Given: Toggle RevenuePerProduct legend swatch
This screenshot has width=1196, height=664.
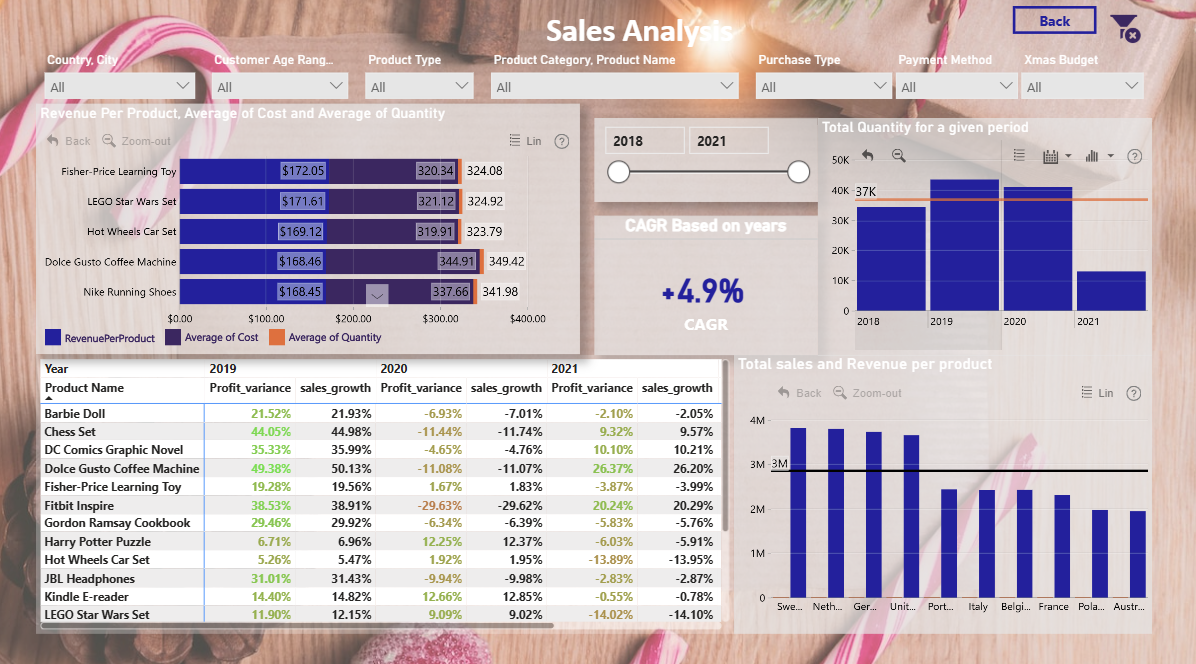Looking at the screenshot, I should pyautogui.click(x=53, y=338).
